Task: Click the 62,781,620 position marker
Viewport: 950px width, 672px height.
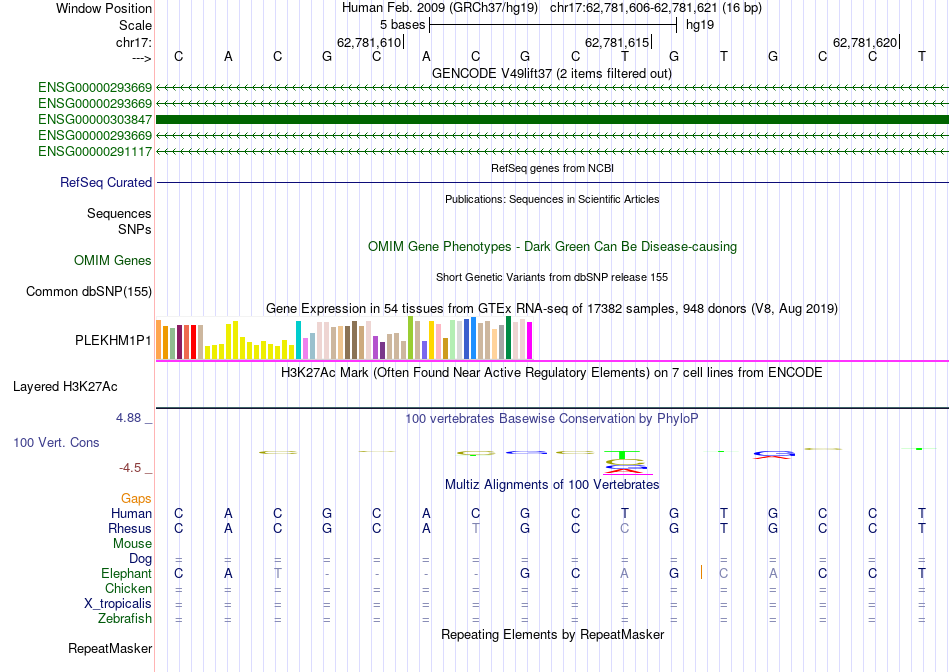Action: coord(865,42)
